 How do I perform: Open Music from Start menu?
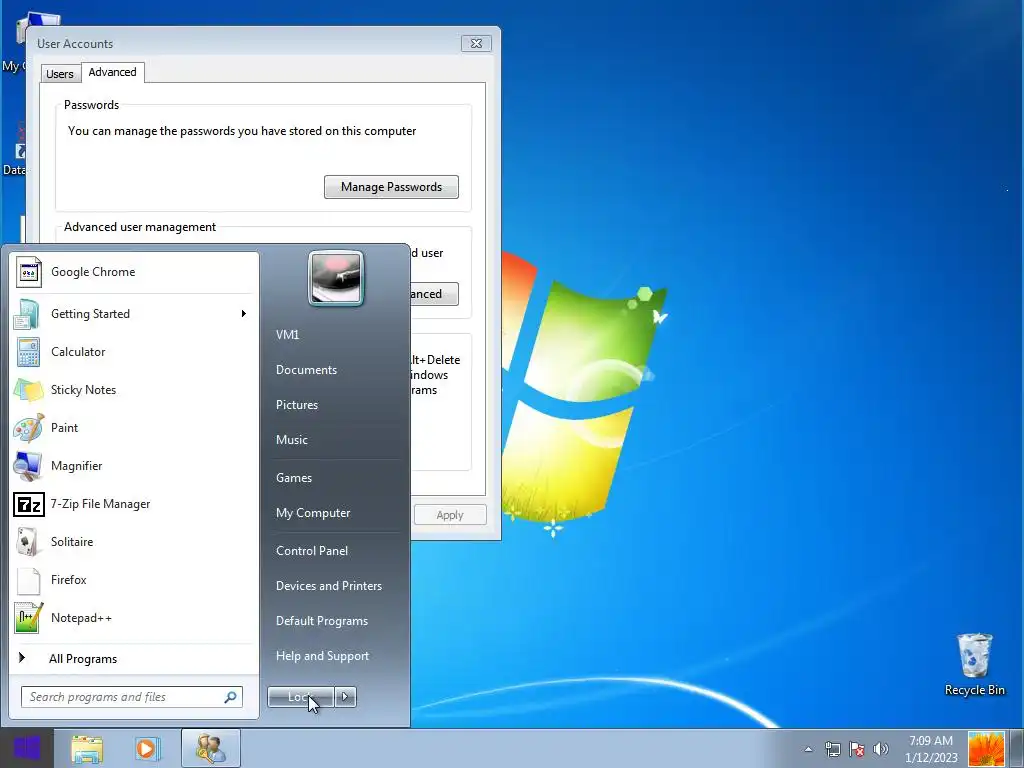pos(292,440)
